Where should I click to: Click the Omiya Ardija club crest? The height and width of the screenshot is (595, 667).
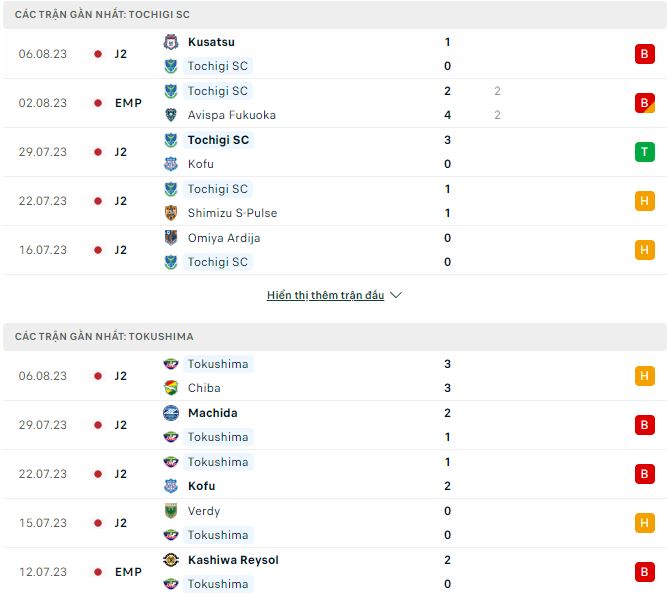[x=171, y=238]
